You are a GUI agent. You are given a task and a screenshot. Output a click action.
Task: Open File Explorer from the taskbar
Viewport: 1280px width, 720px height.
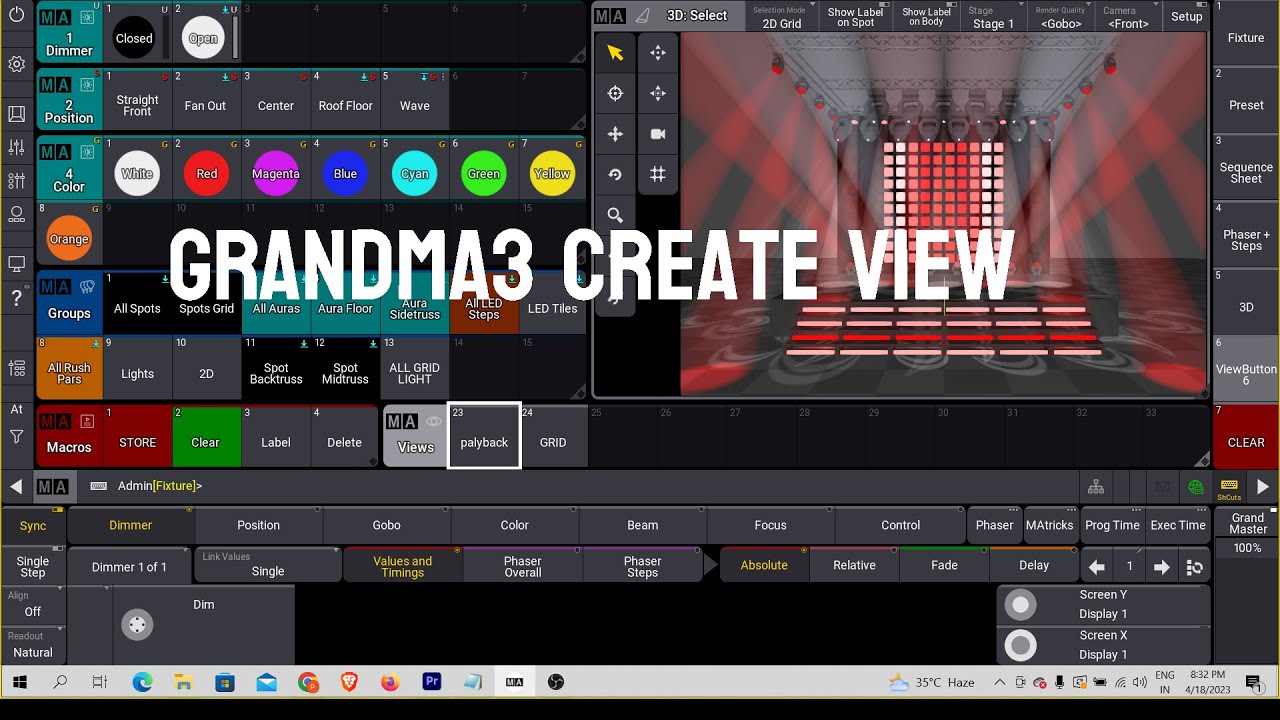[183, 682]
